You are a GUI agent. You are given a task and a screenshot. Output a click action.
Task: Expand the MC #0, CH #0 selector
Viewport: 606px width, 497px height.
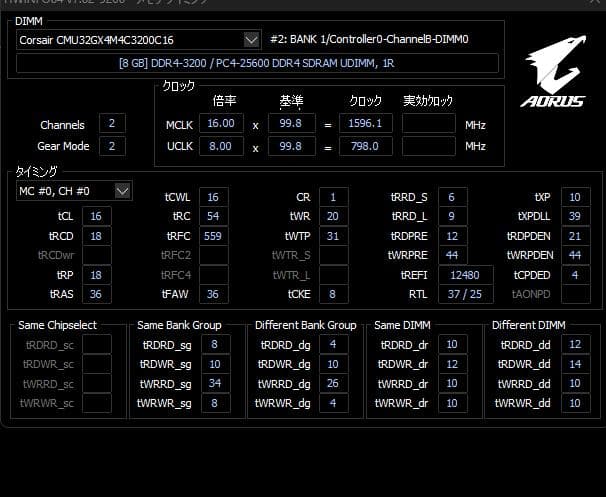coord(74,191)
